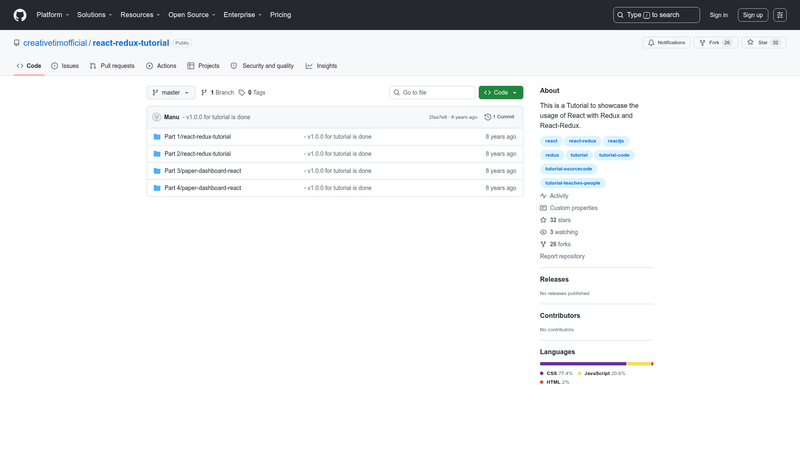Click the Sign up button

[x=753, y=15]
